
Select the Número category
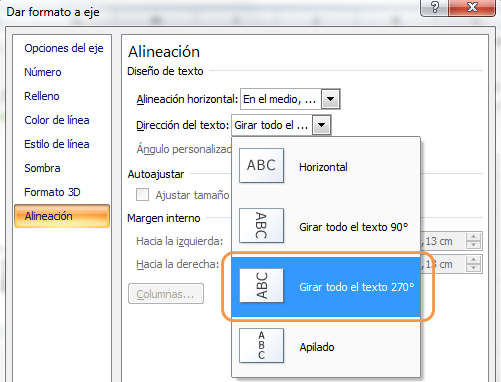coord(43,72)
